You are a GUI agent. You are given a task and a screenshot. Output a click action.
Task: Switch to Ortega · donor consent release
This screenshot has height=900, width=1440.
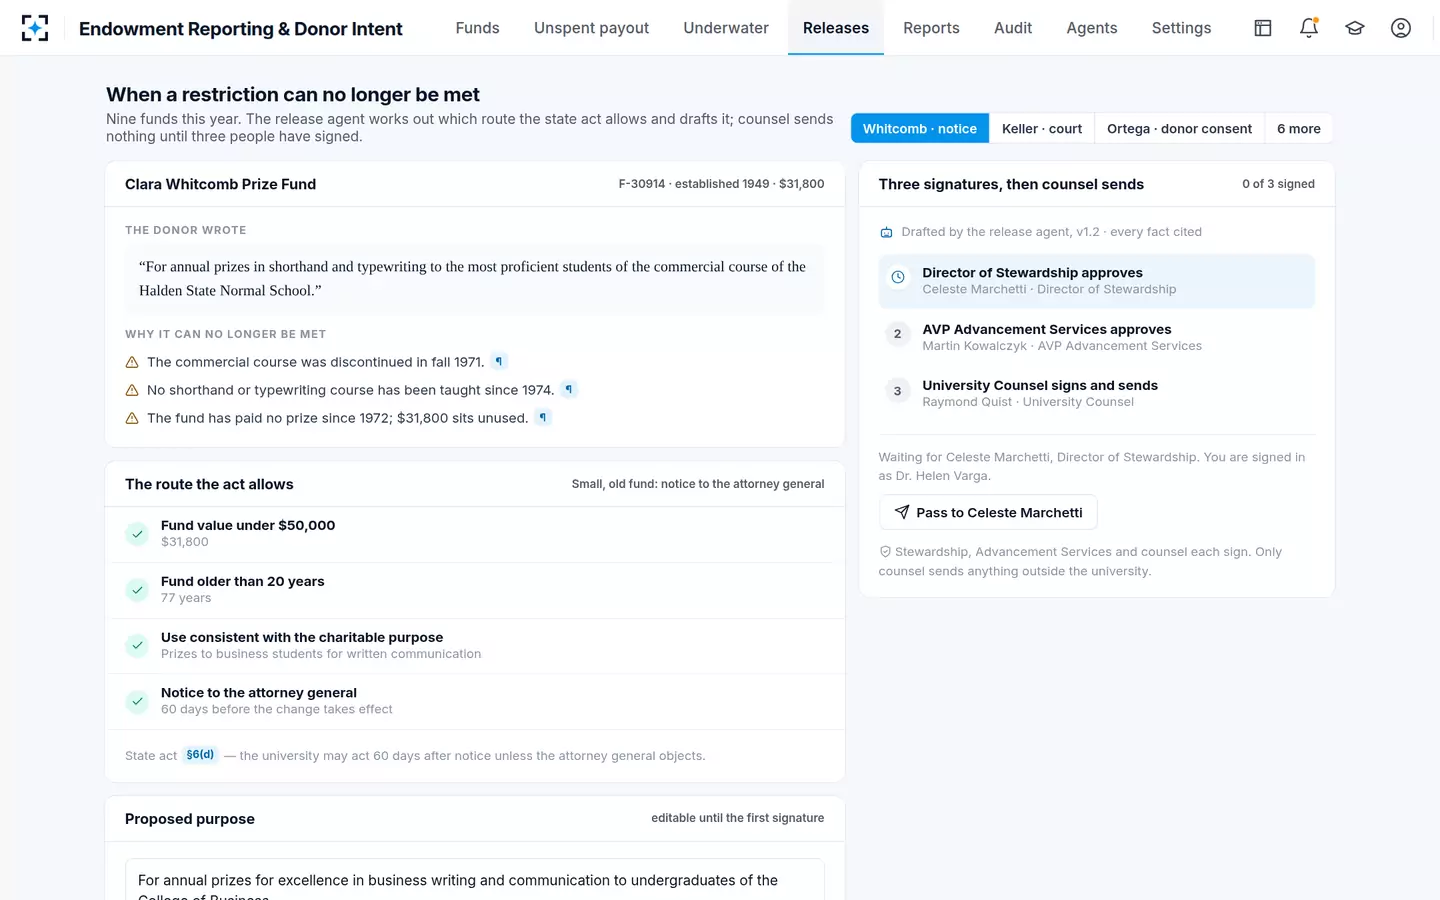[x=1179, y=129]
